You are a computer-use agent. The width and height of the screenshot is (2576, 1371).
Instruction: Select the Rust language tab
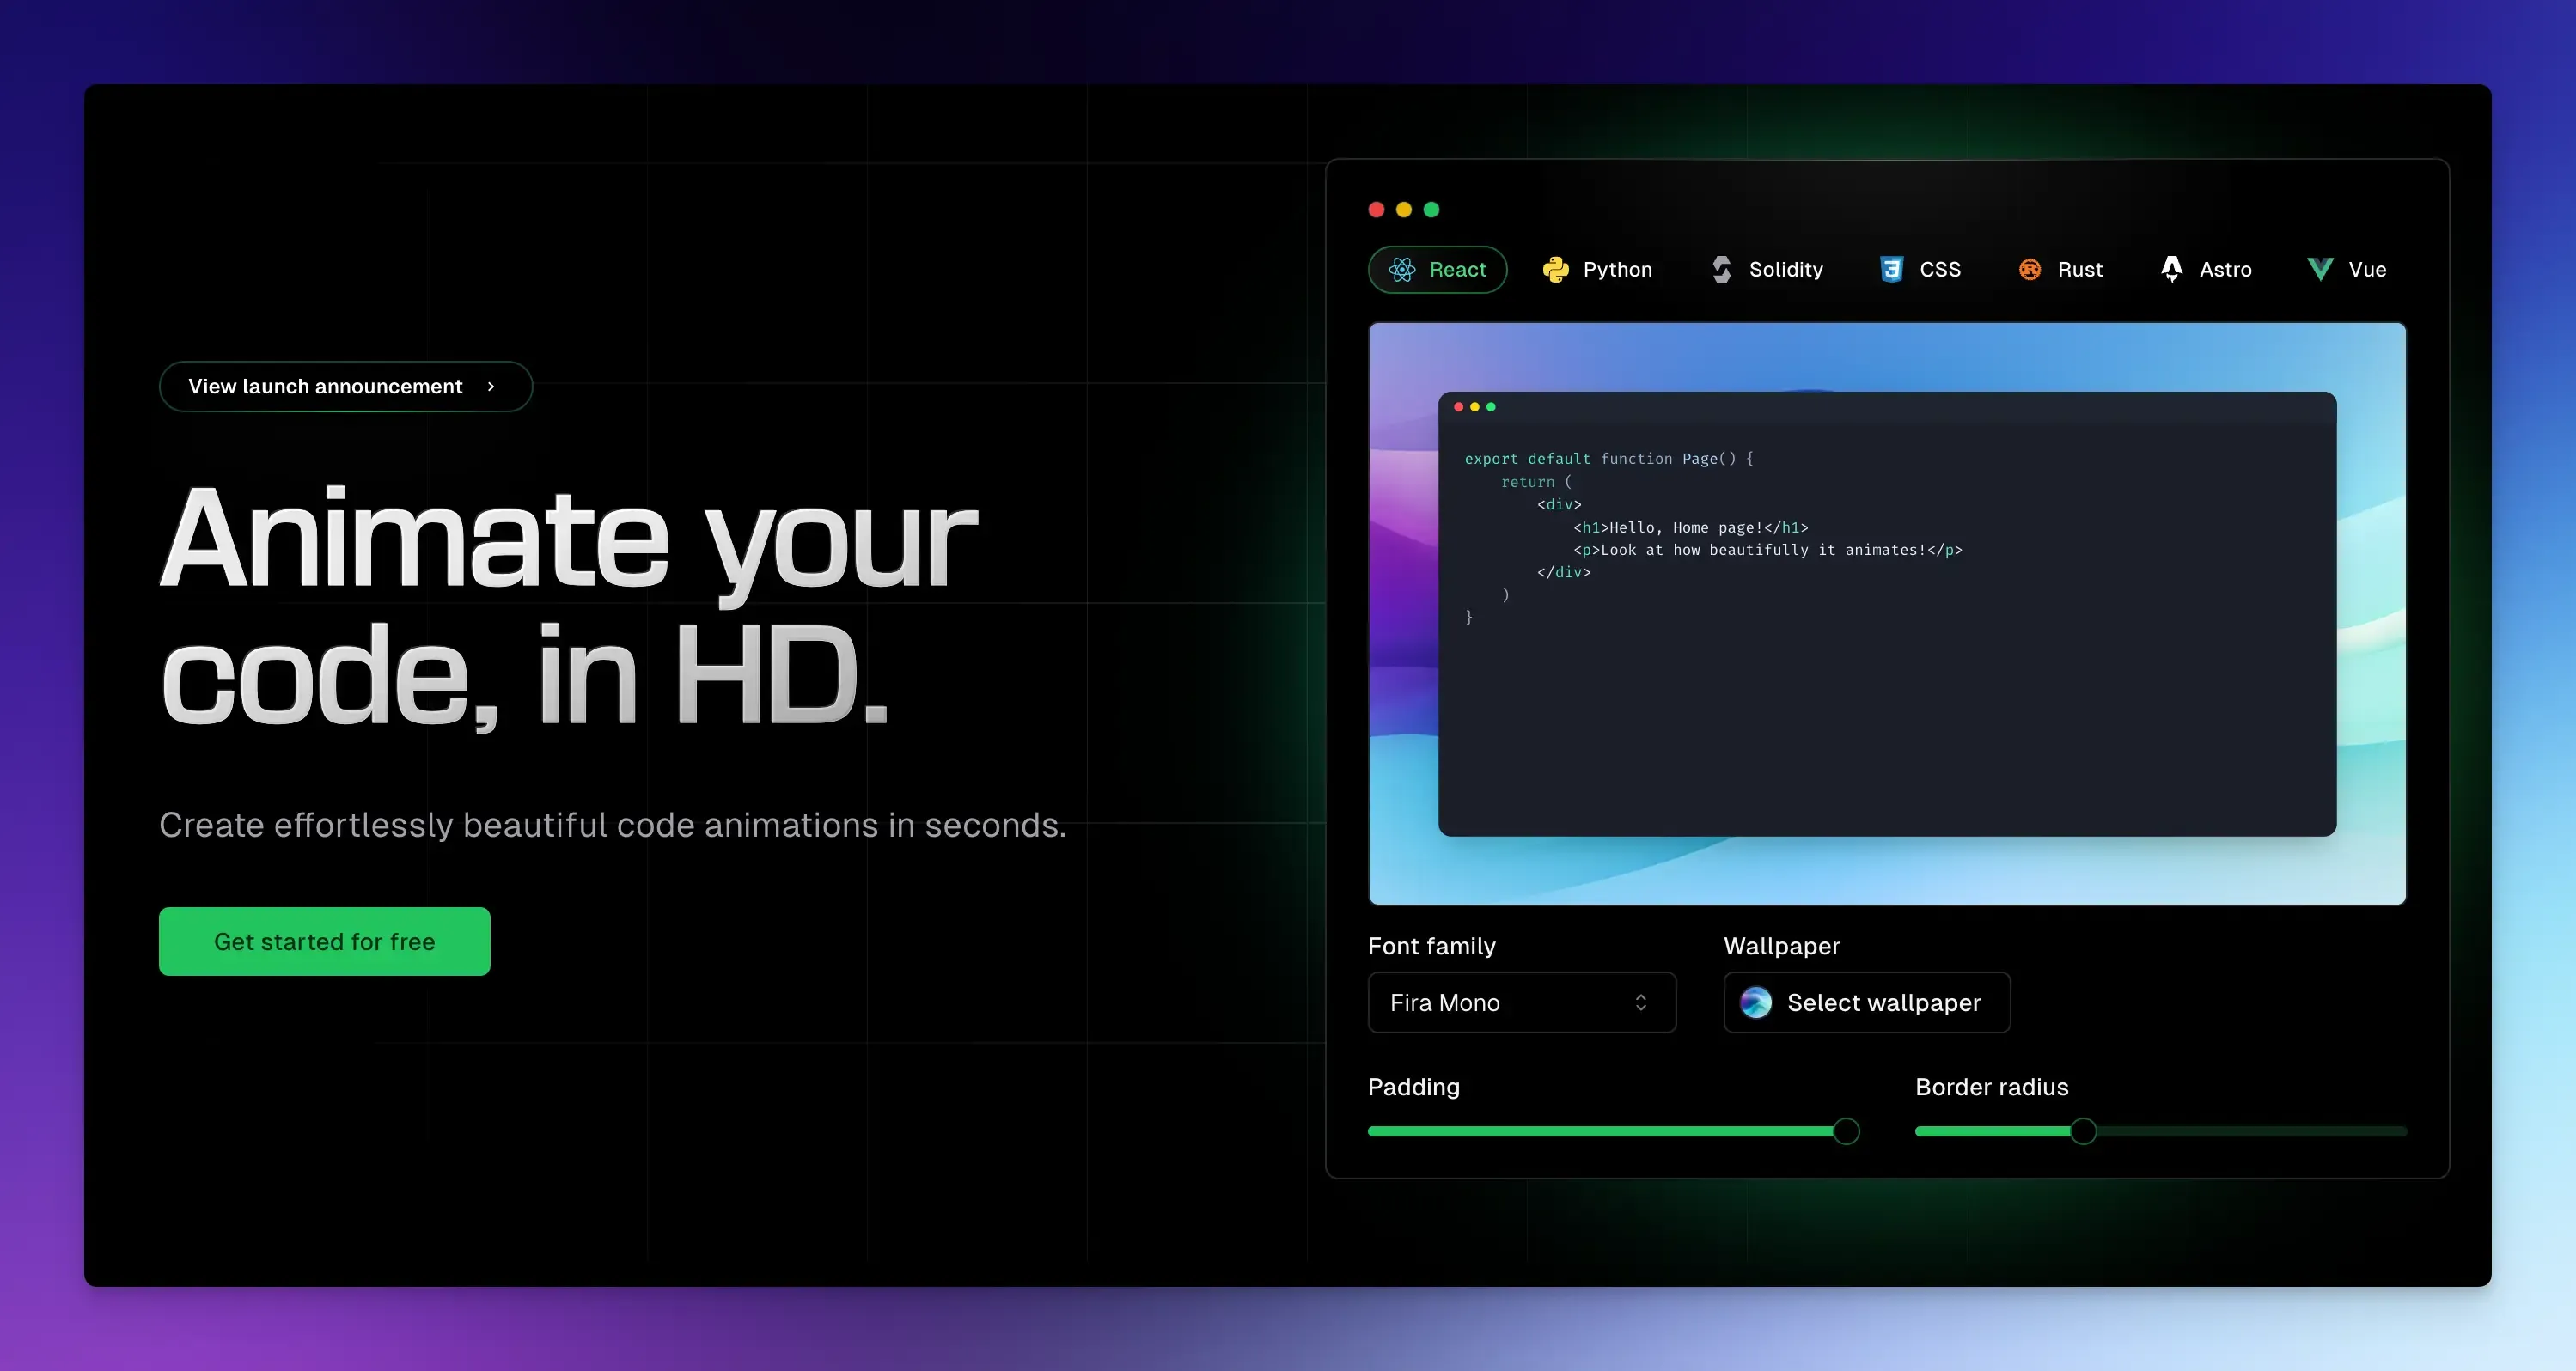pos(2079,269)
